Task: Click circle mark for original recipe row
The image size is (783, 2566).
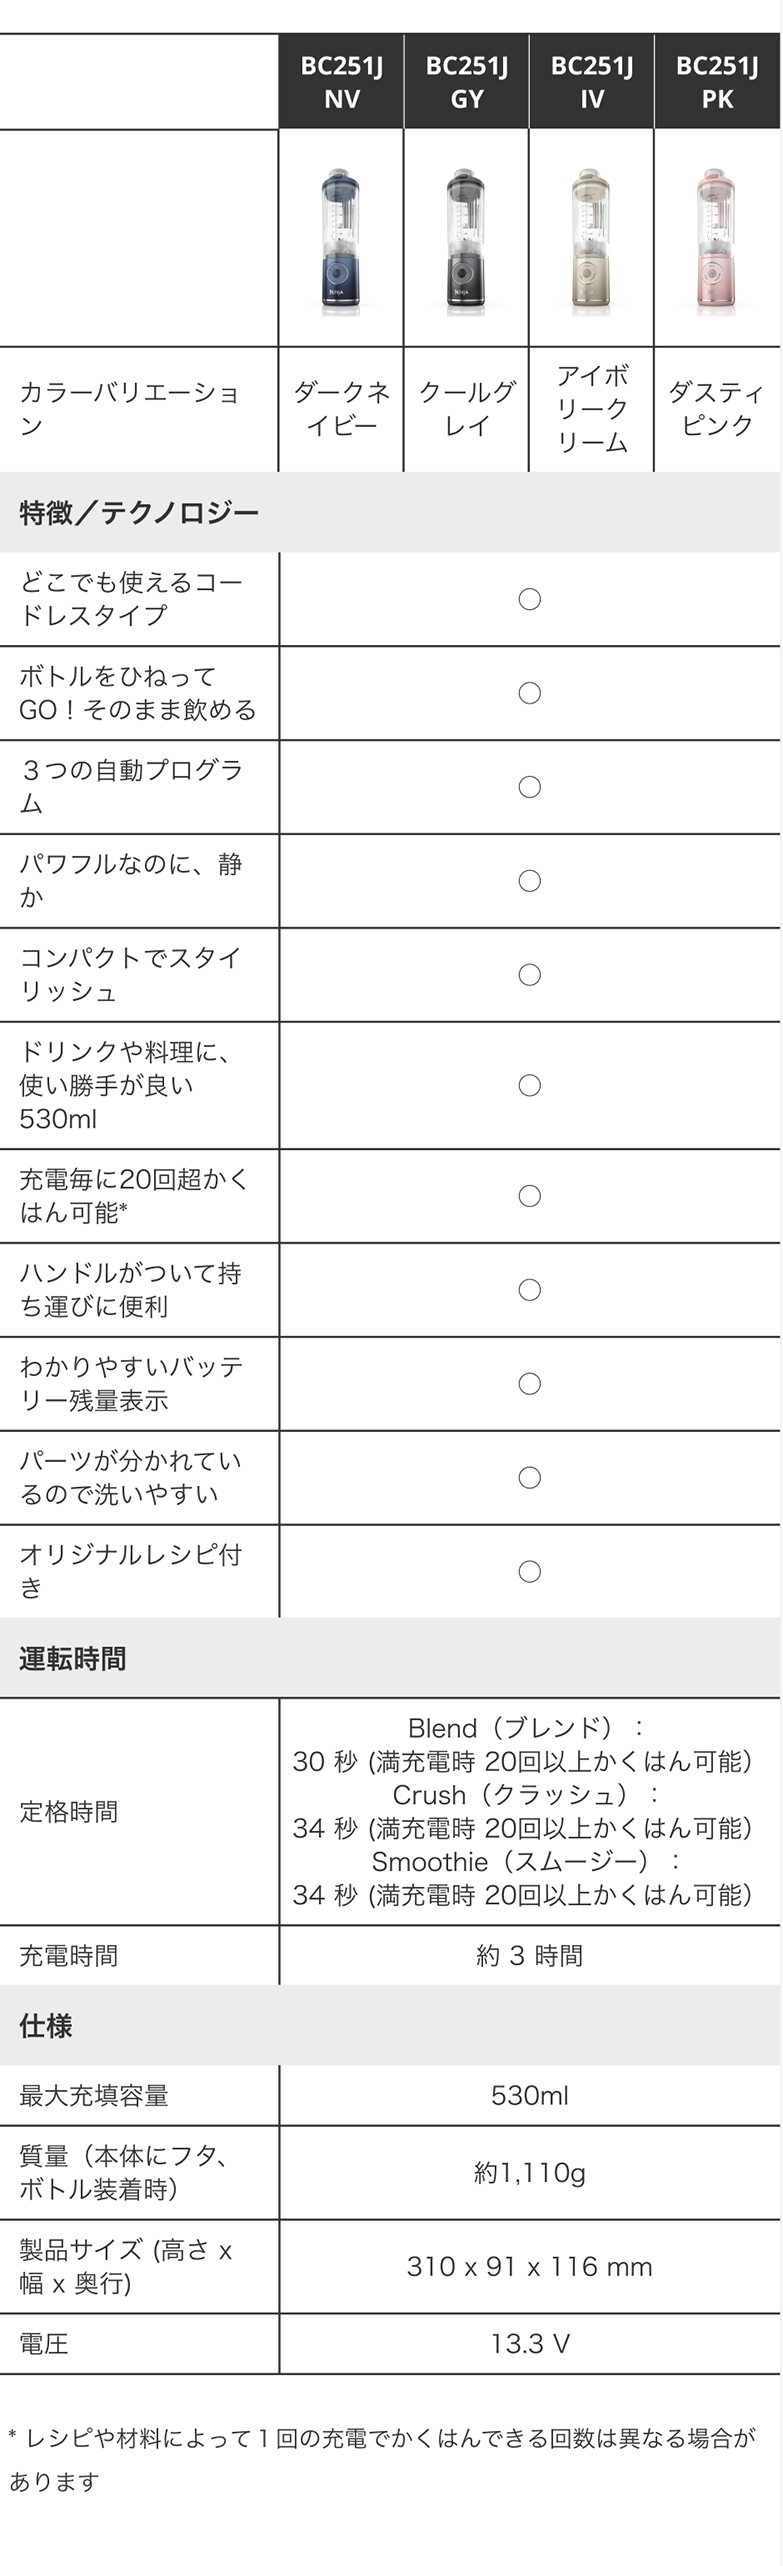Action: point(530,1571)
